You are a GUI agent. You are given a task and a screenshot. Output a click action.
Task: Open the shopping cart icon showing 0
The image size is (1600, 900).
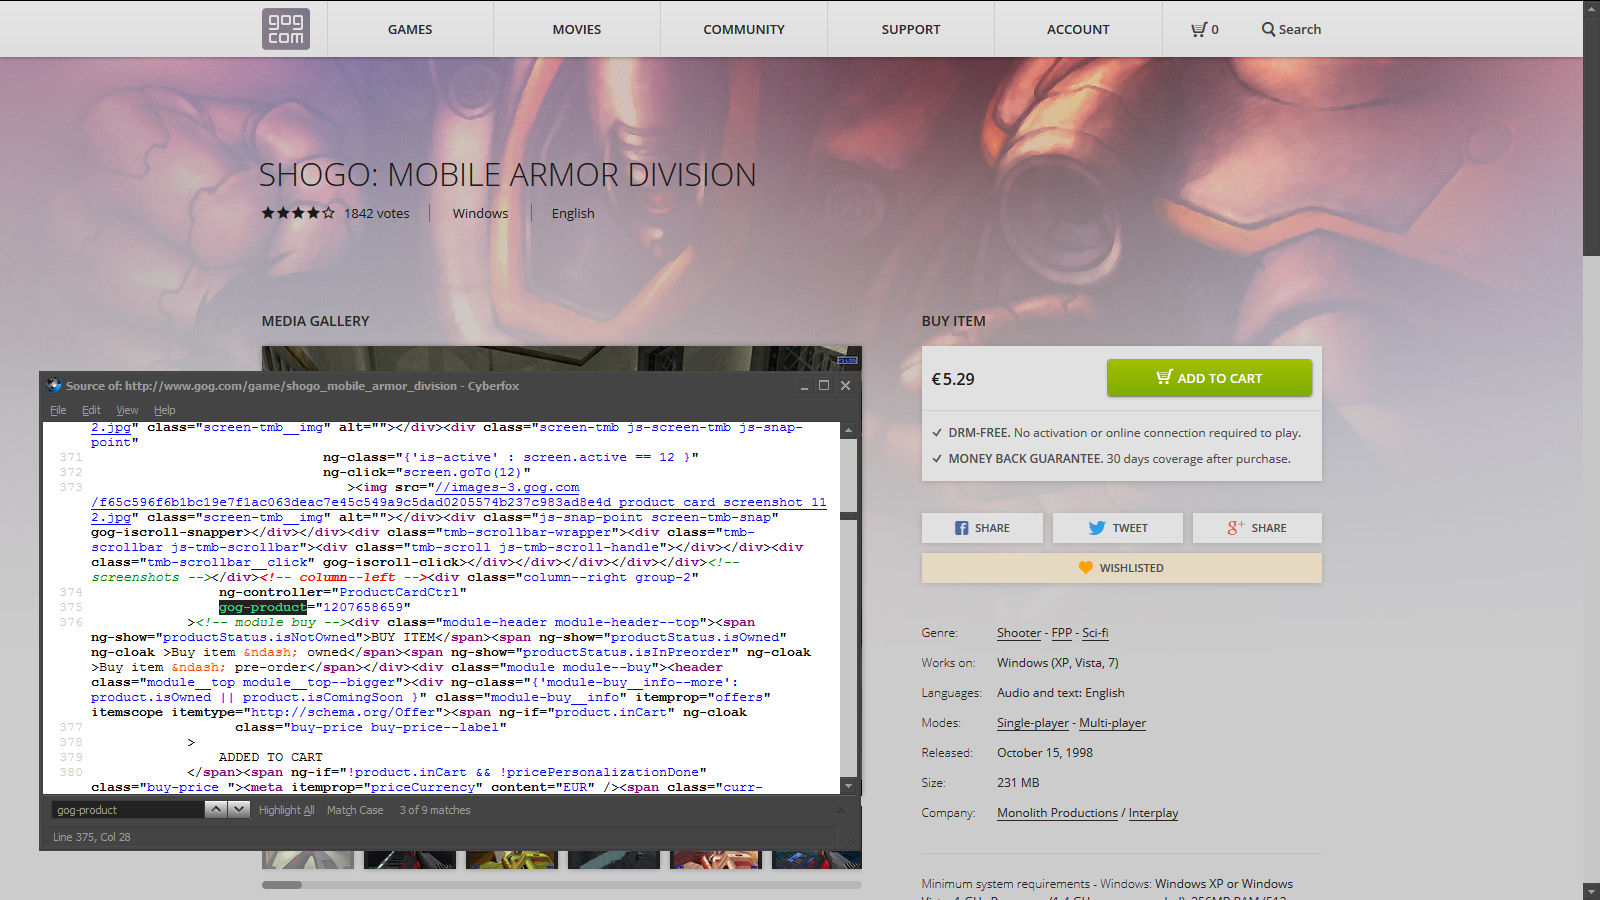coord(1204,29)
